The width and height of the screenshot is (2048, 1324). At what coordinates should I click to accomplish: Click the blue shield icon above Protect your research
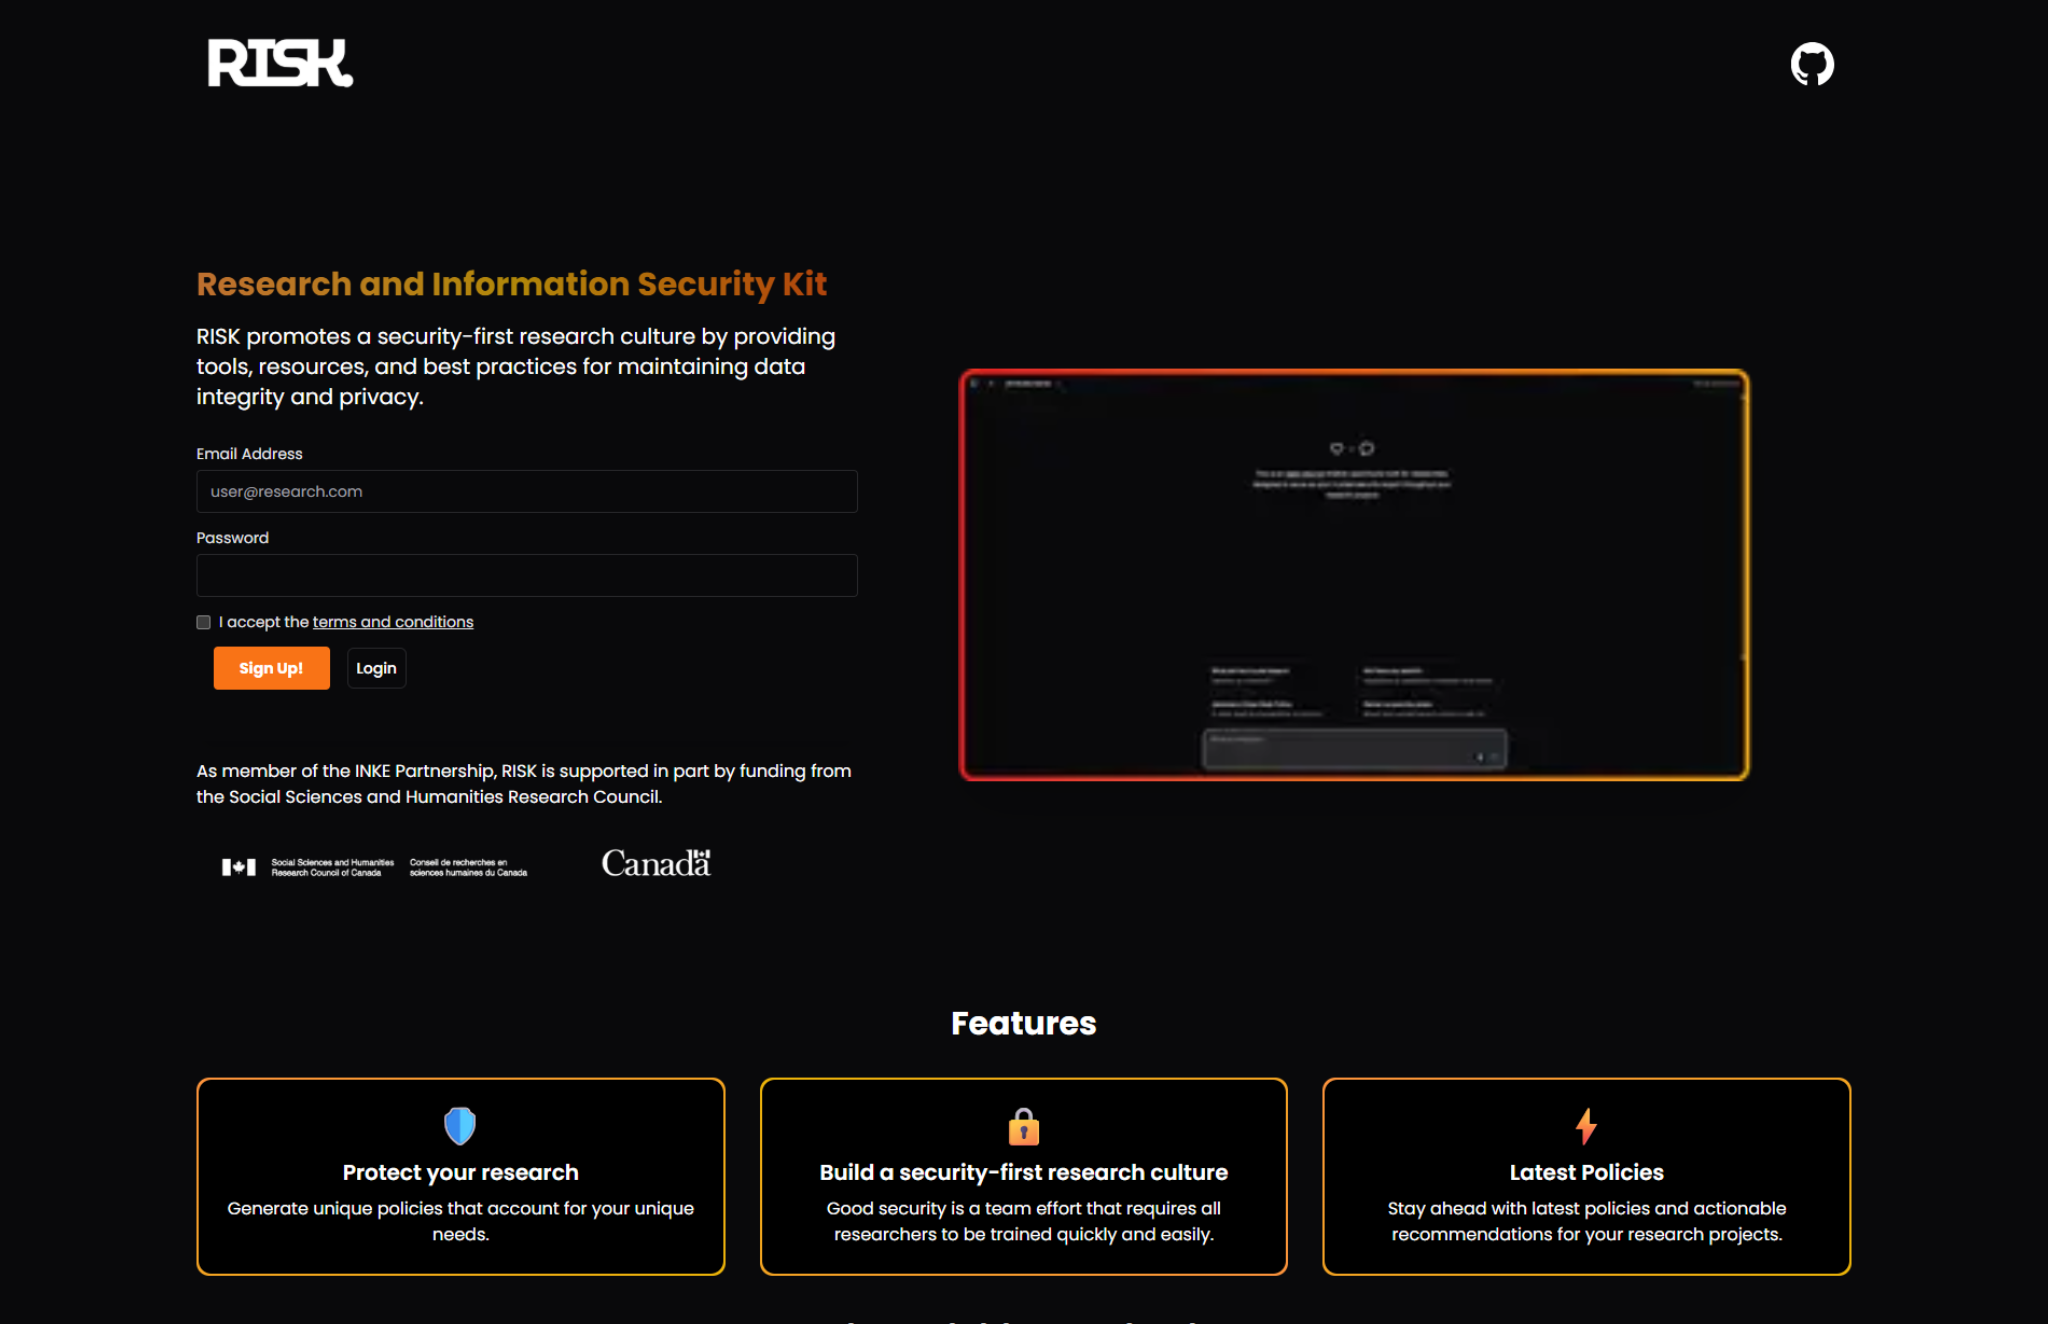(x=460, y=1125)
